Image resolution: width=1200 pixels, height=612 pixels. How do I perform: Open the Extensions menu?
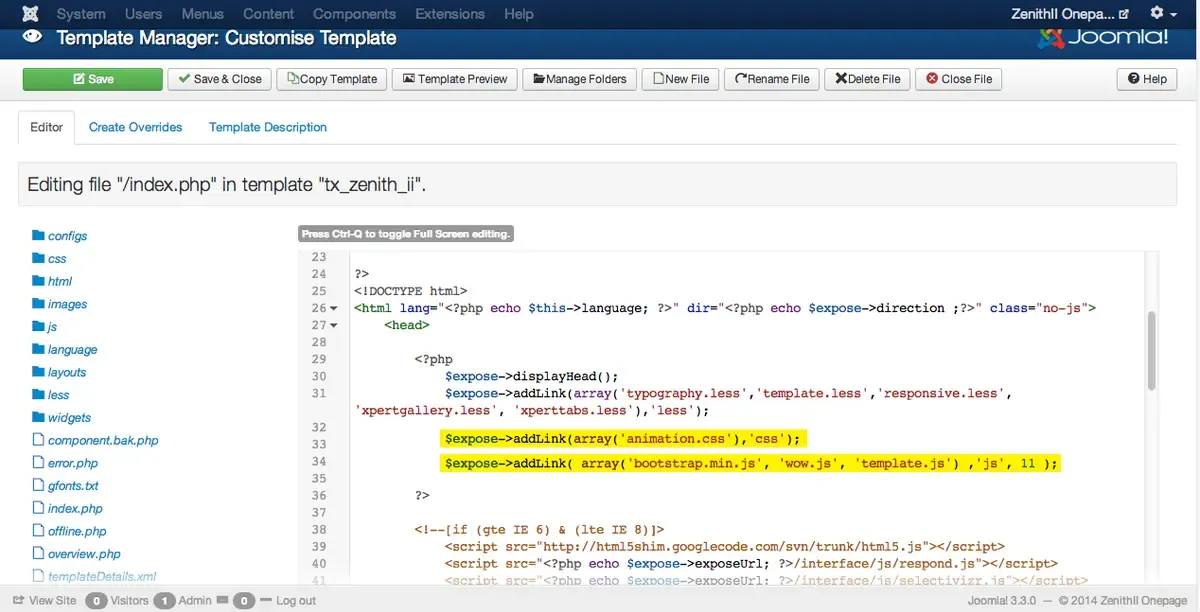pos(449,14)
